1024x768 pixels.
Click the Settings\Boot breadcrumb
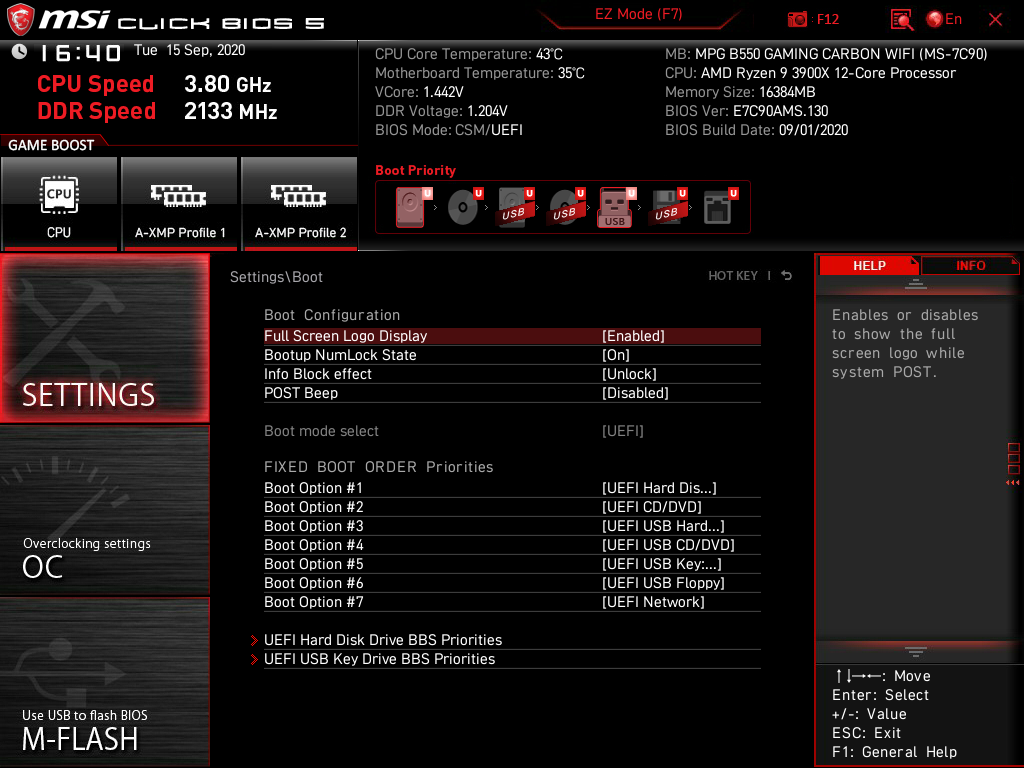(276, 277)
